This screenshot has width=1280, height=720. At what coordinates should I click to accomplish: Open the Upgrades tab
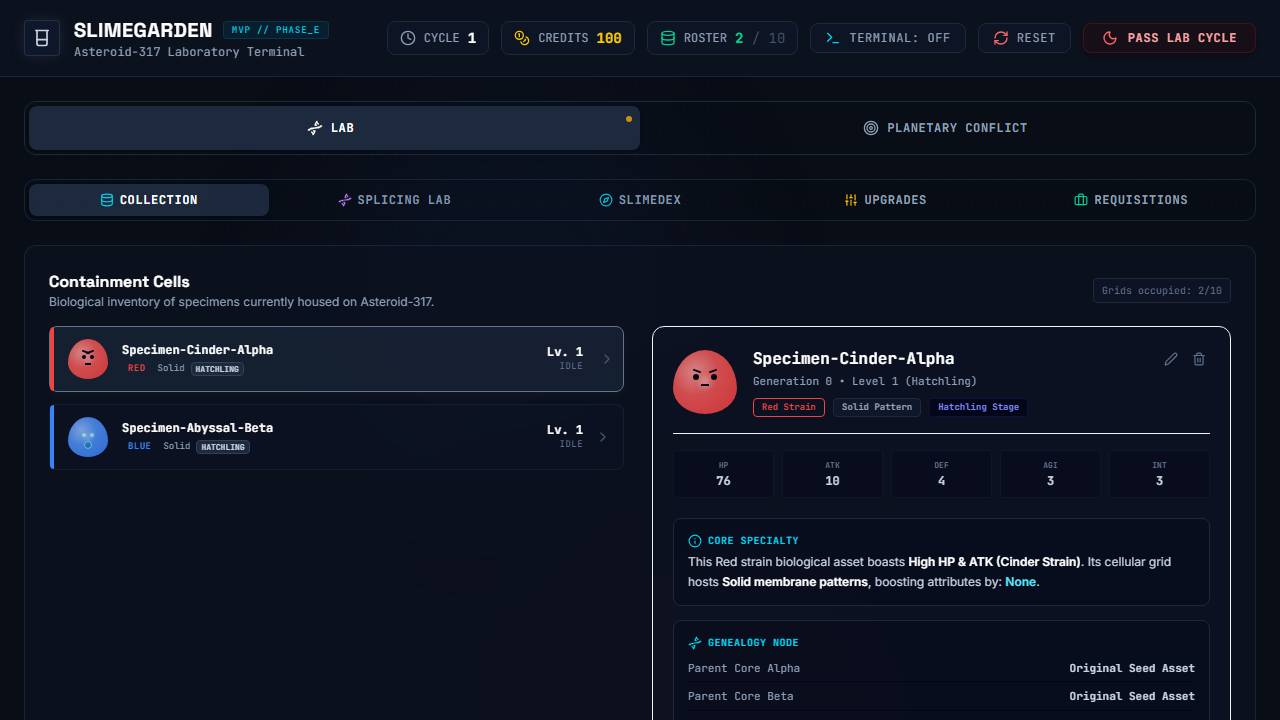[885, 200]
